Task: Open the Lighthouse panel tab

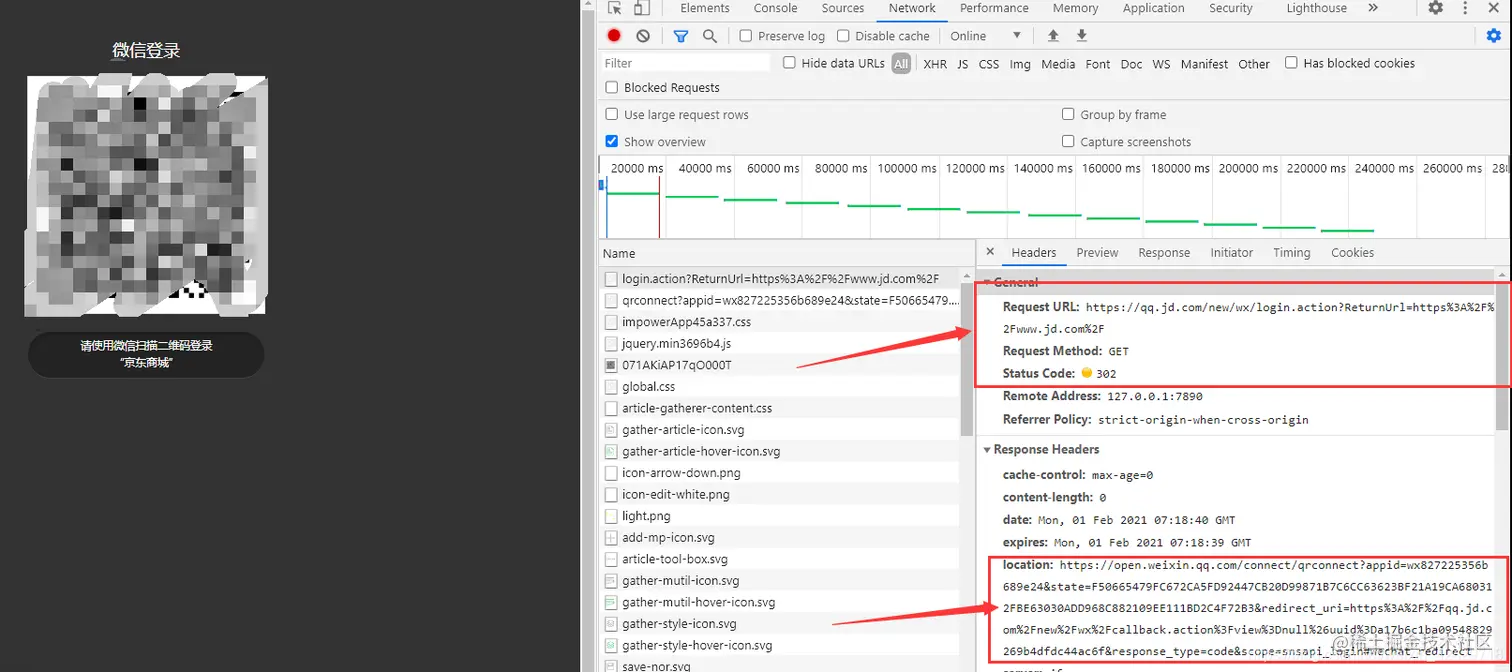Action: click(x=1317, y=8)
